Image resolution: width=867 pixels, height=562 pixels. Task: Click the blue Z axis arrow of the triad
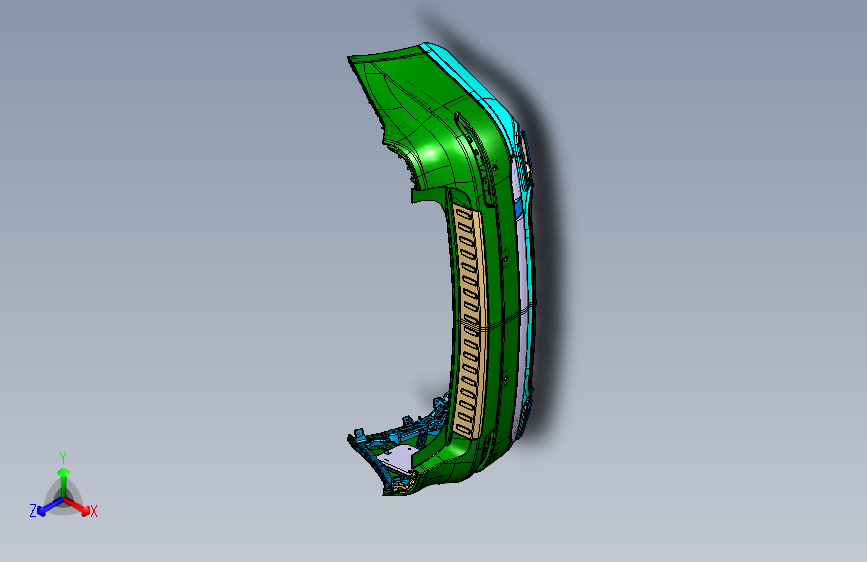coord(50,507)
